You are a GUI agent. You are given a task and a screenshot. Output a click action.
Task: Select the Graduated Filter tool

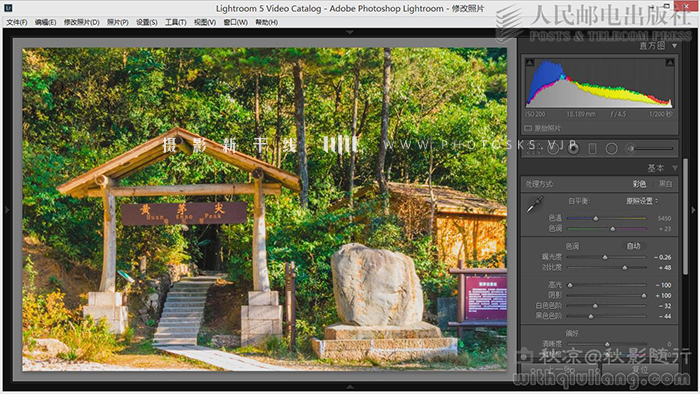click(x=592, y=149)
